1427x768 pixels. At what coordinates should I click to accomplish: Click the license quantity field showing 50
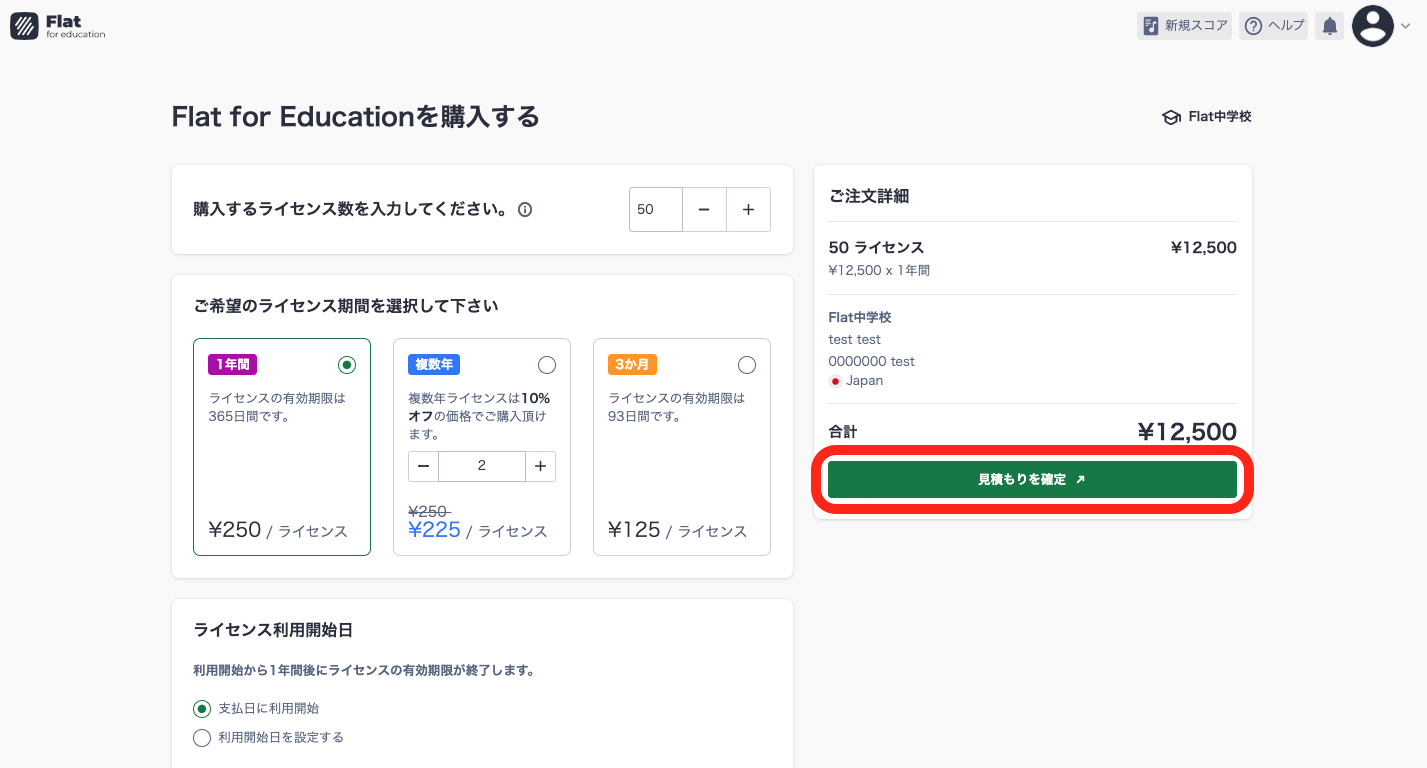click(x=655, y=209)
